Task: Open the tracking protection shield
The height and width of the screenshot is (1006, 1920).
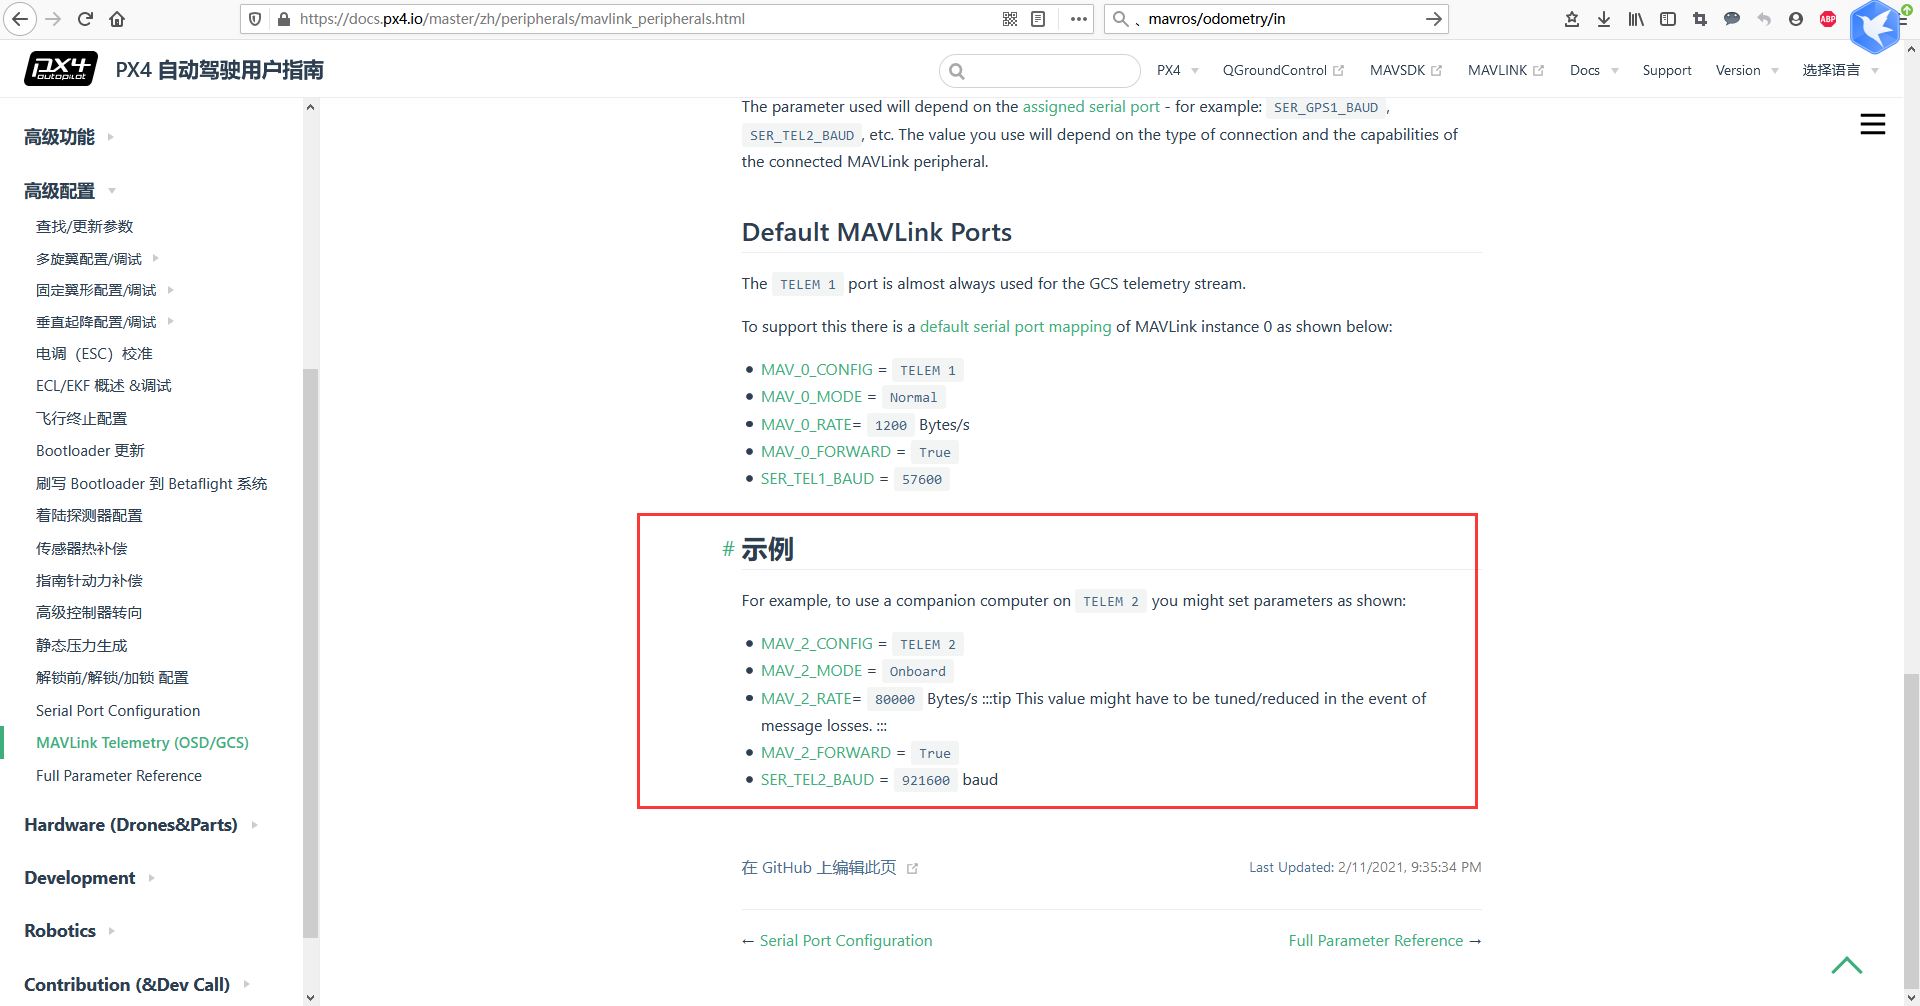Action: pyautogui.click(x=255, y=18)
